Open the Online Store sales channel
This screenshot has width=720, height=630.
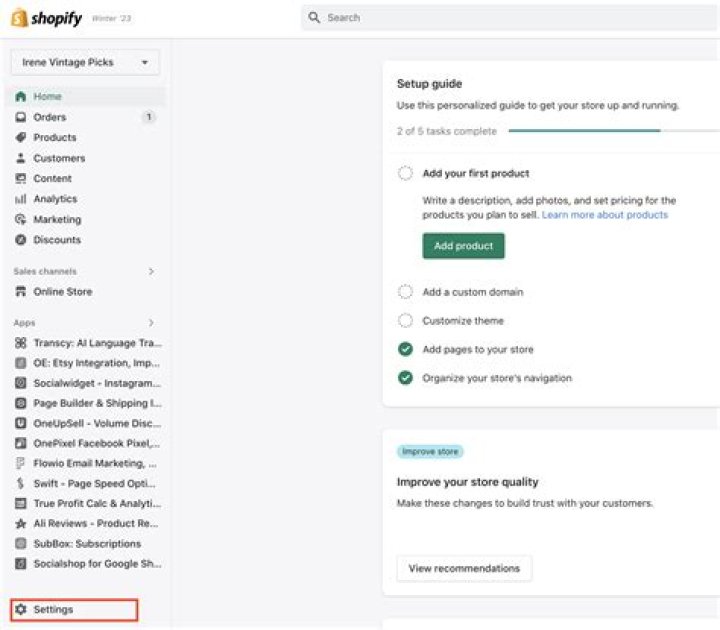63,292
